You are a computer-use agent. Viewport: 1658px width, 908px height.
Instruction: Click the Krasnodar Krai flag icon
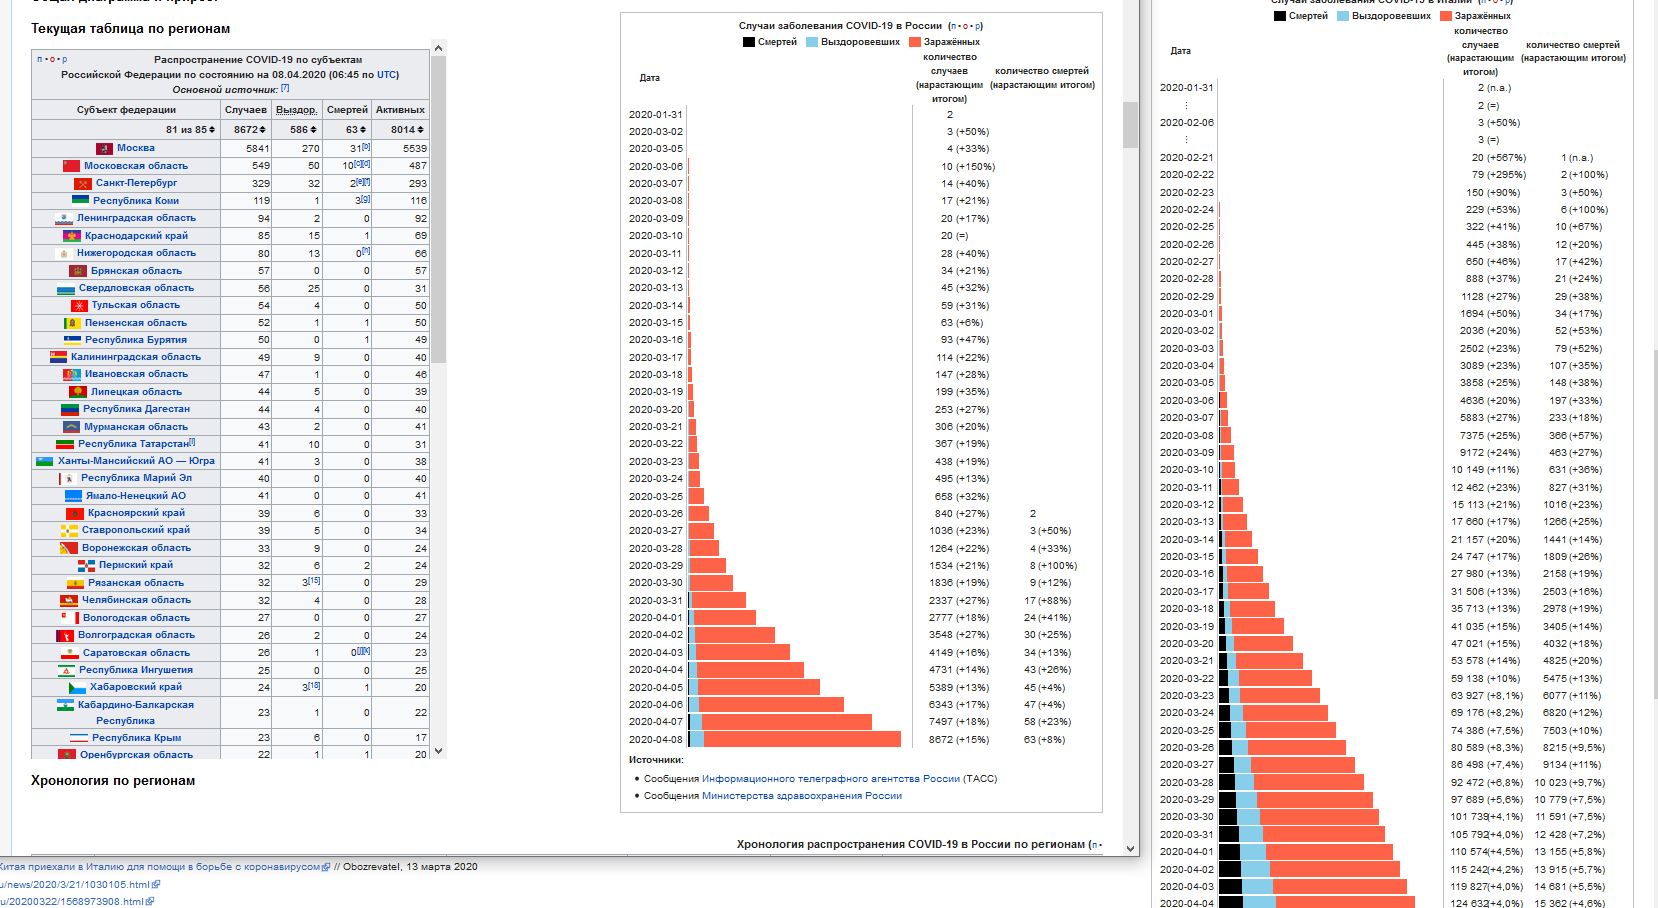[72, 236]
